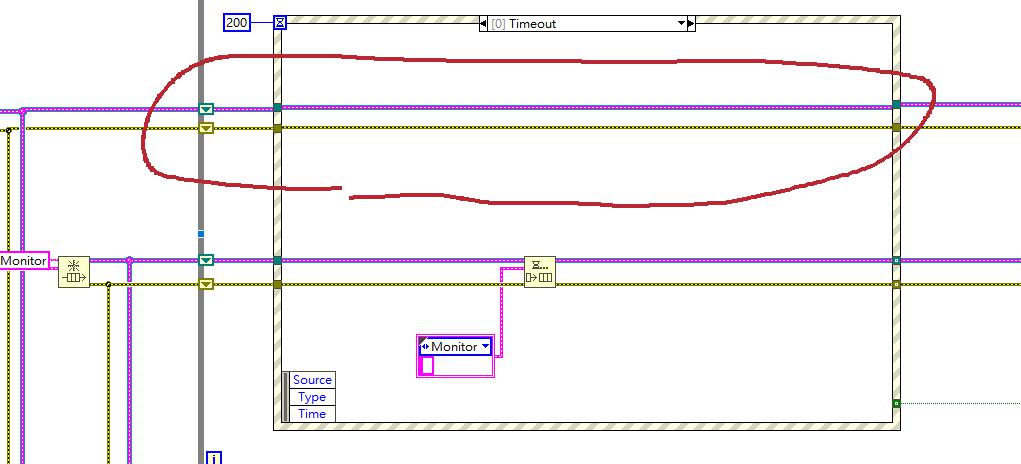Select pink string element inside cluster constant
Image resolution: width=1021 pixels, height=464 pixels.
point(427,366)
